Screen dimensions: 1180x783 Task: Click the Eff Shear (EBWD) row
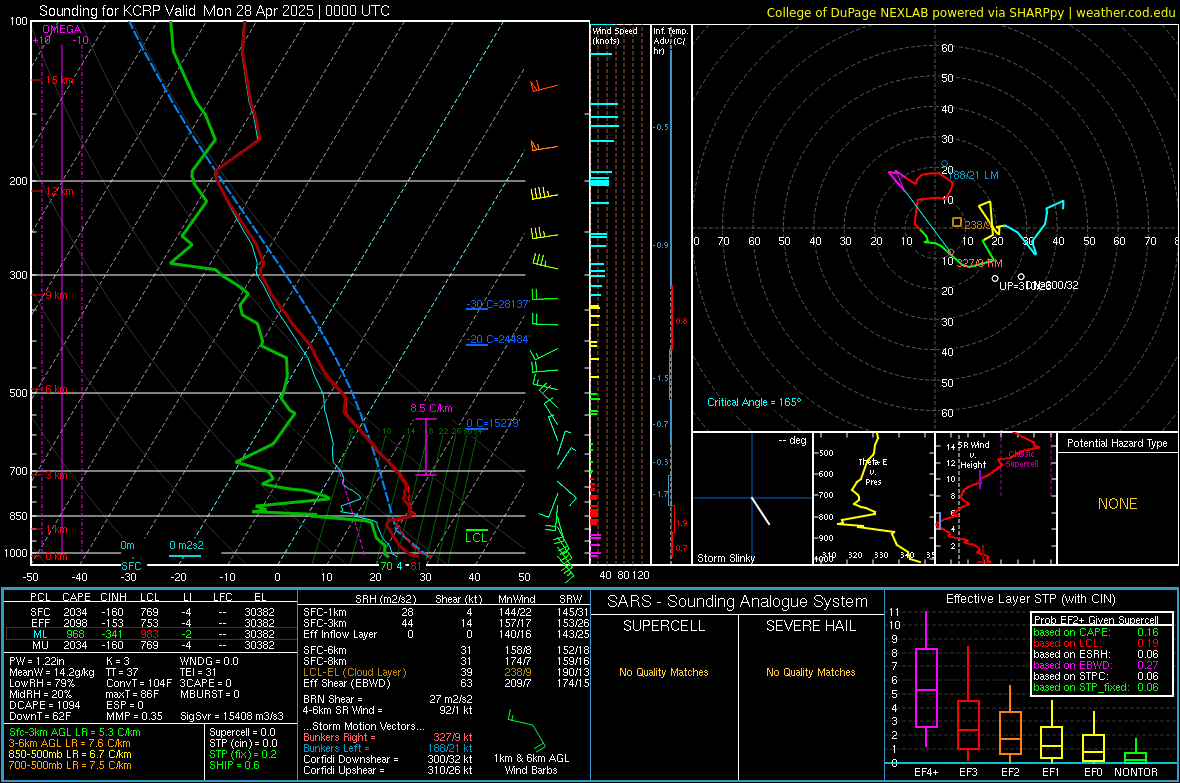[x=446, y=684]
